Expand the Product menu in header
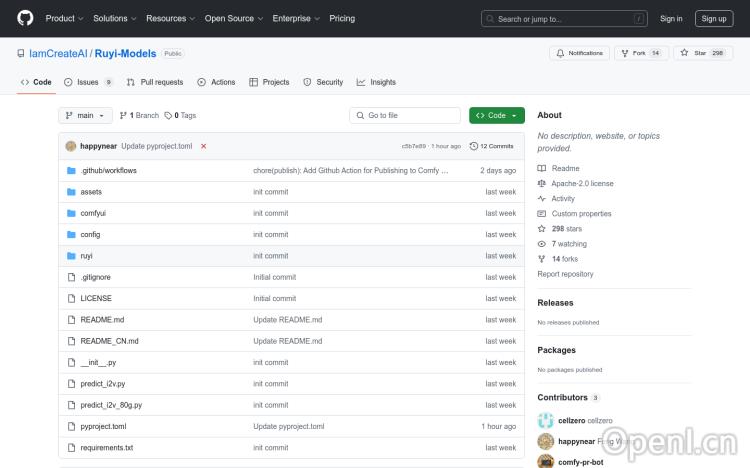750x468 pixels. click(x=63, y=18)
